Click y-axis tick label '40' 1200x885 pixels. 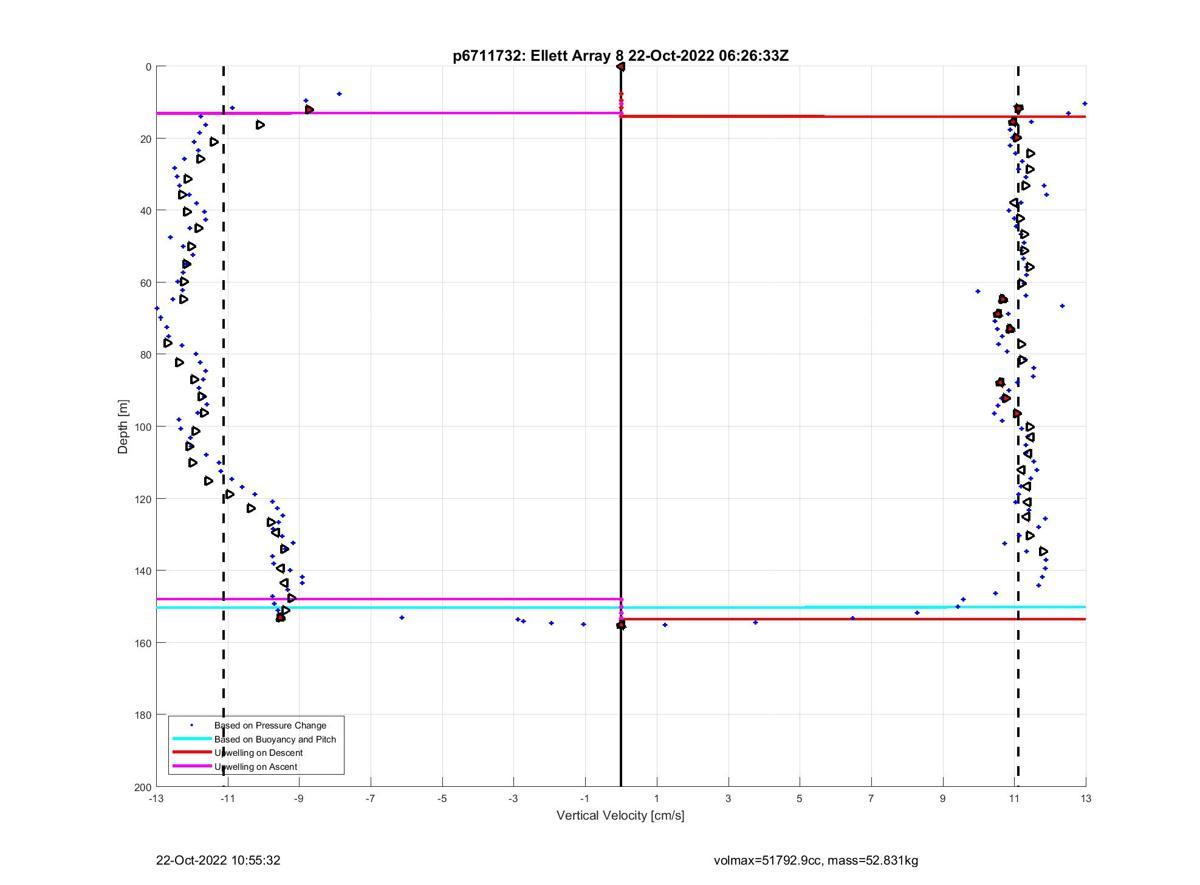pos(145,211)
